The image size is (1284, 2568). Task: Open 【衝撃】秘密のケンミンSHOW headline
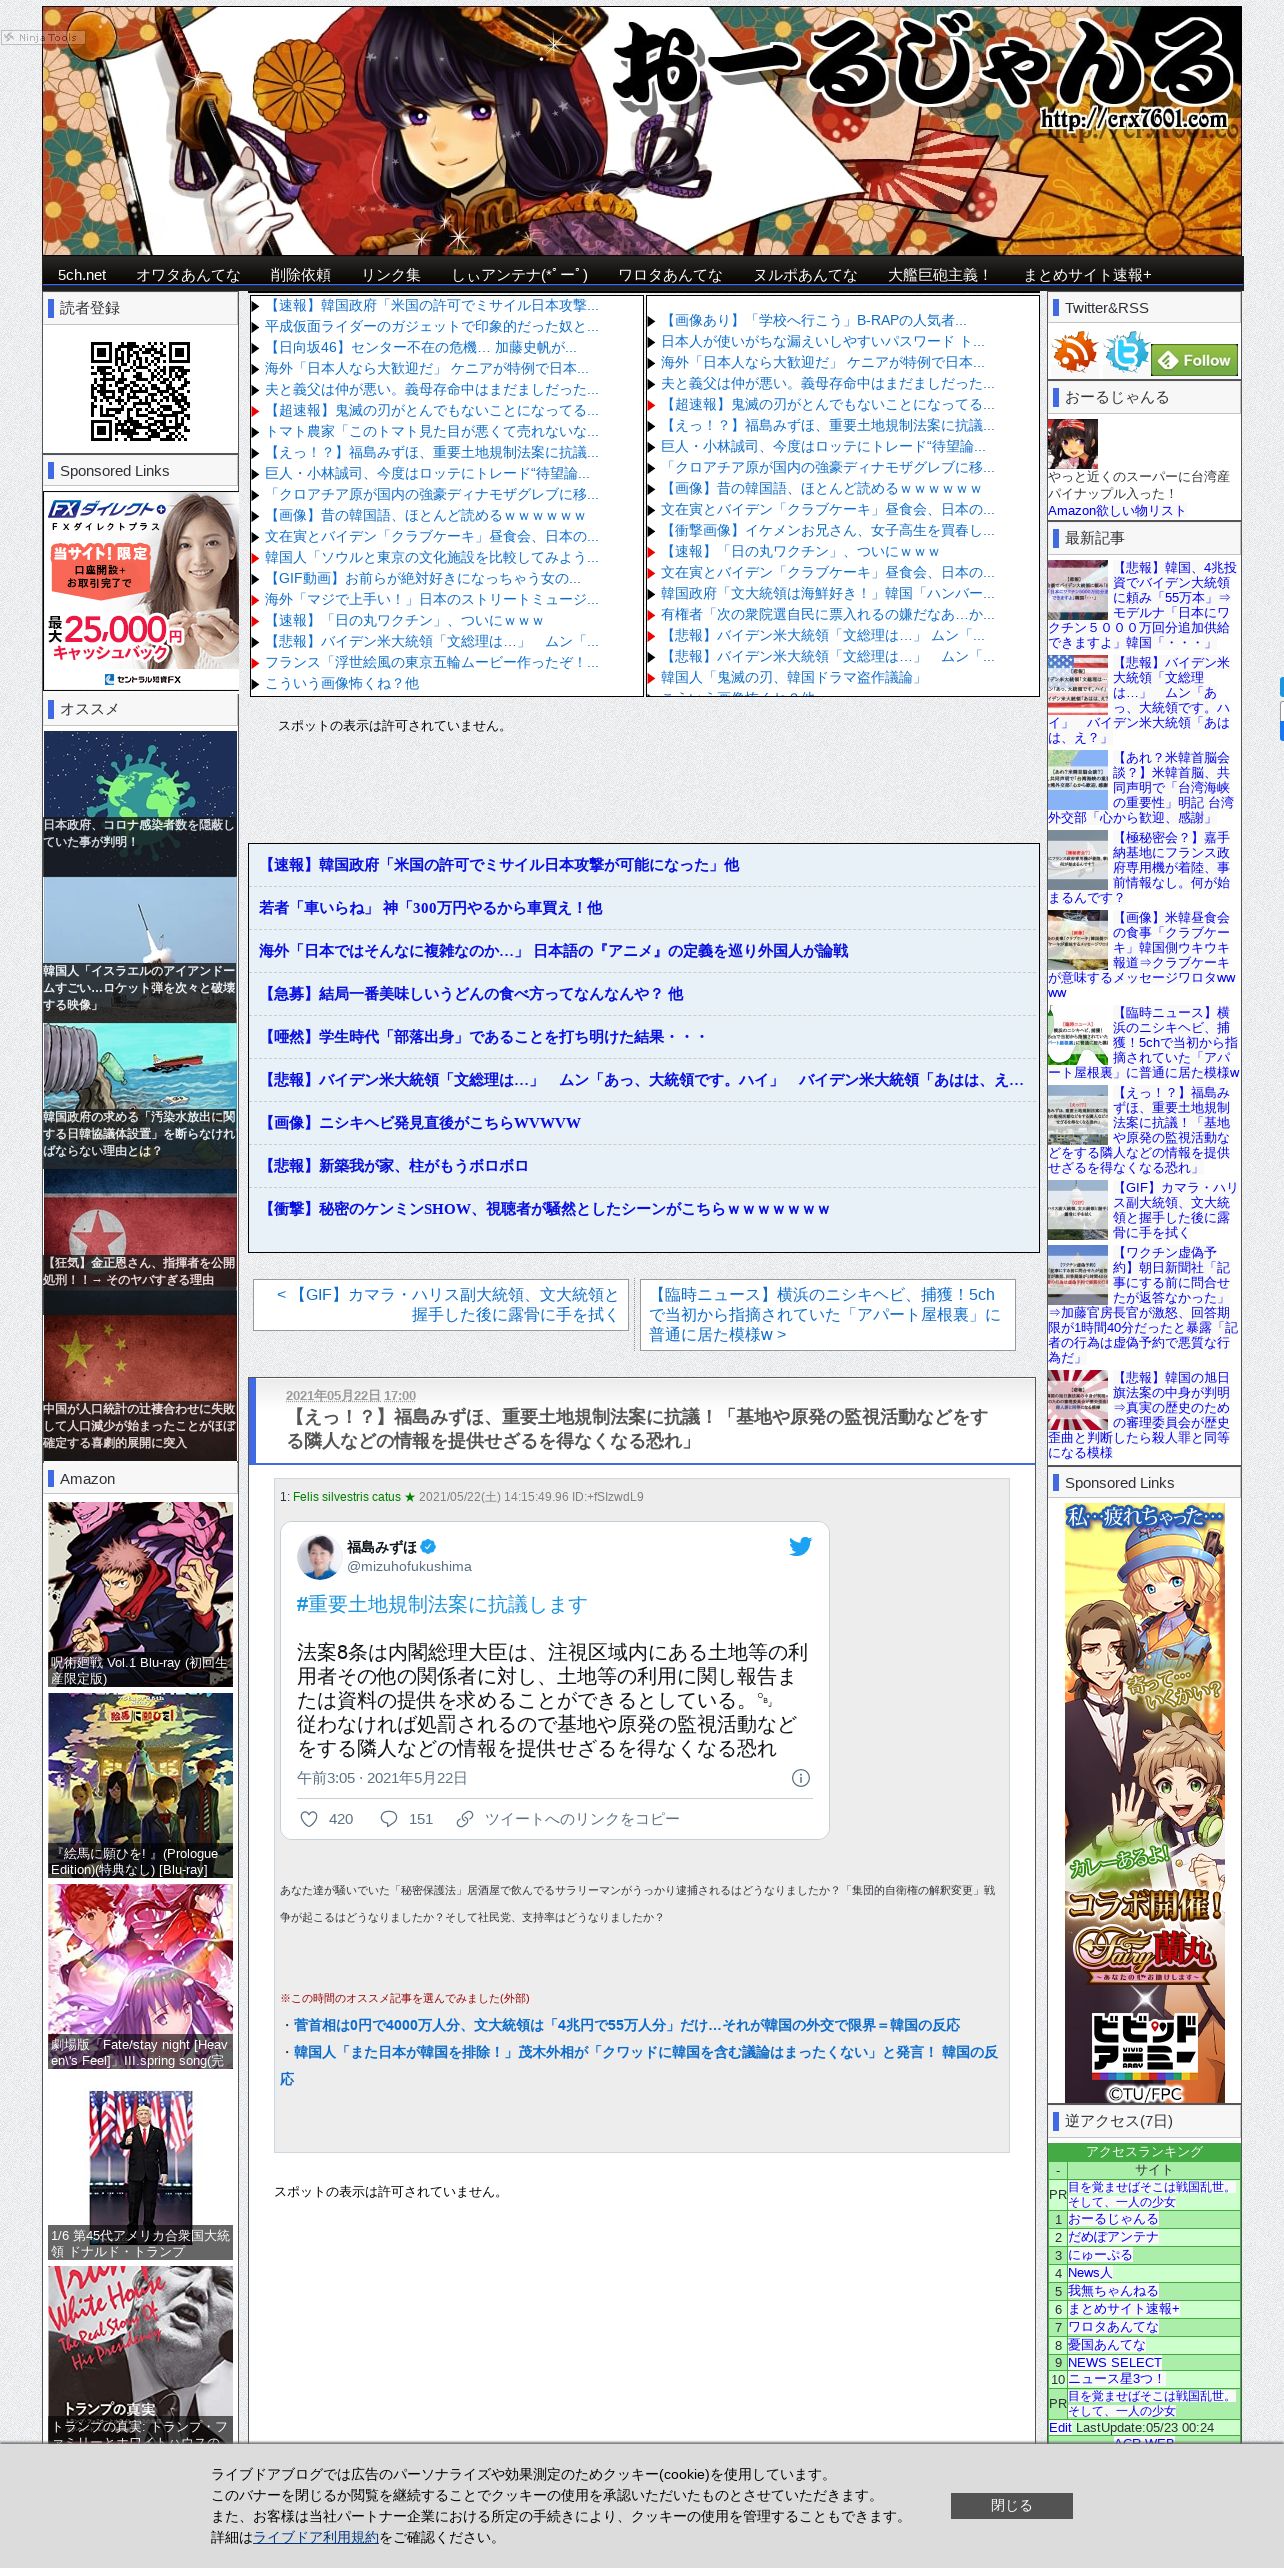[x=544, y=1209]
